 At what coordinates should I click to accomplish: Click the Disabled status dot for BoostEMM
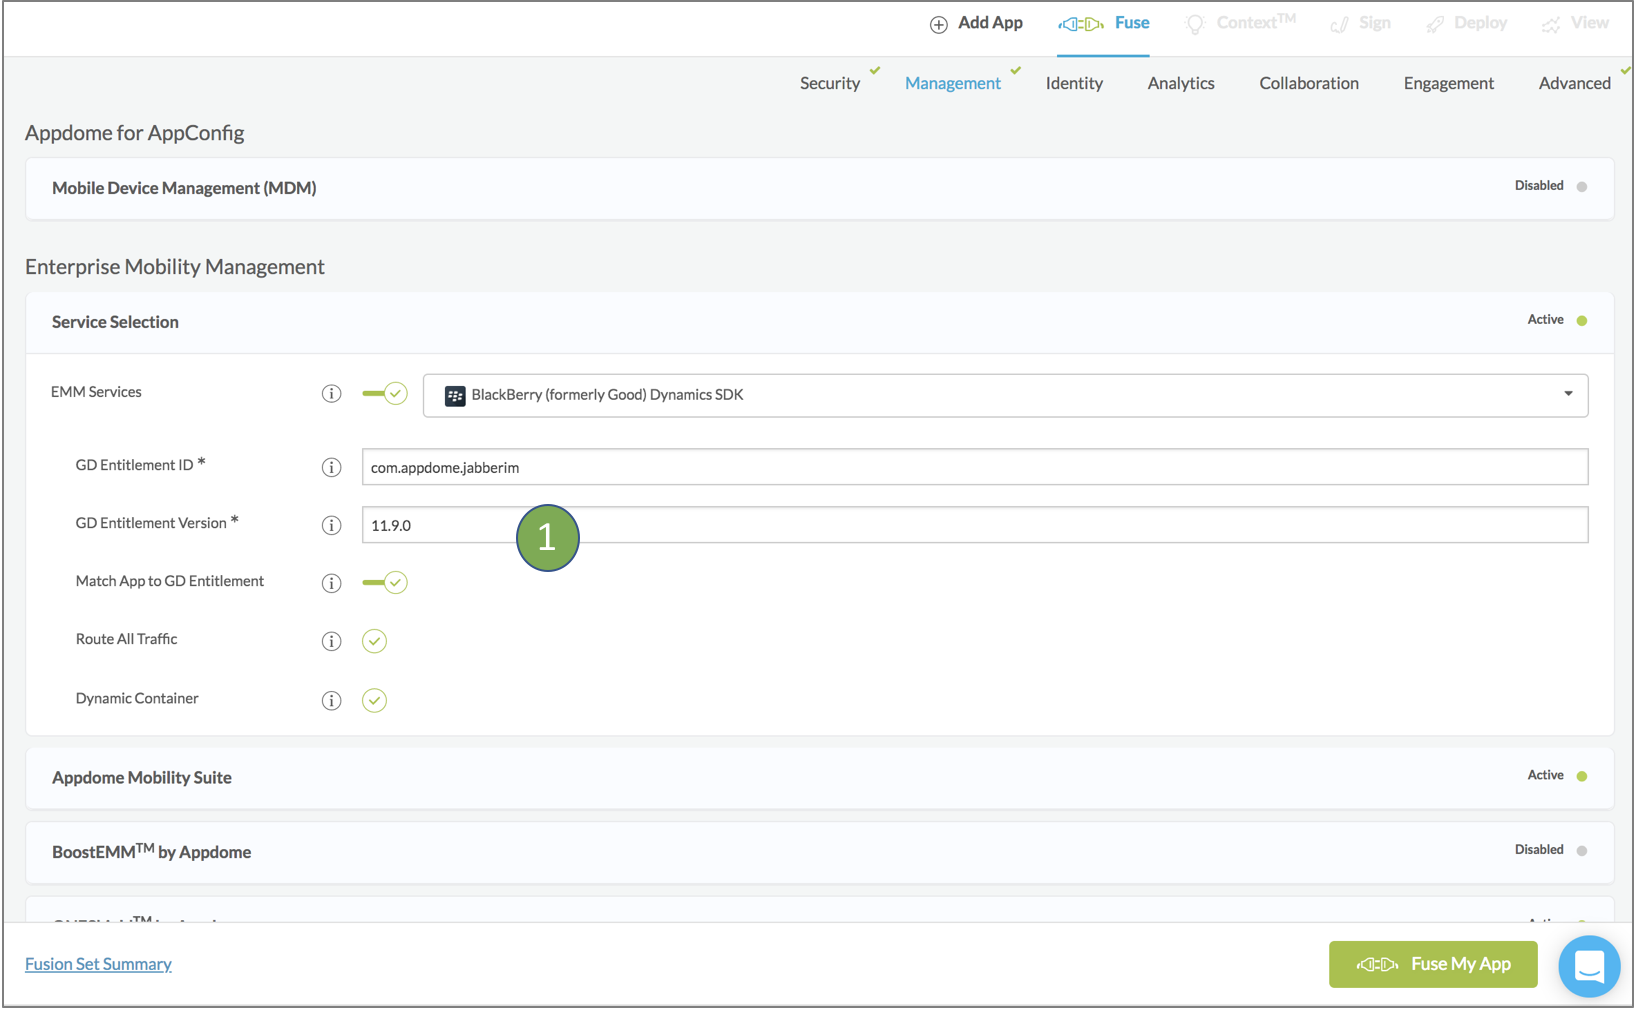point(1582,851)
